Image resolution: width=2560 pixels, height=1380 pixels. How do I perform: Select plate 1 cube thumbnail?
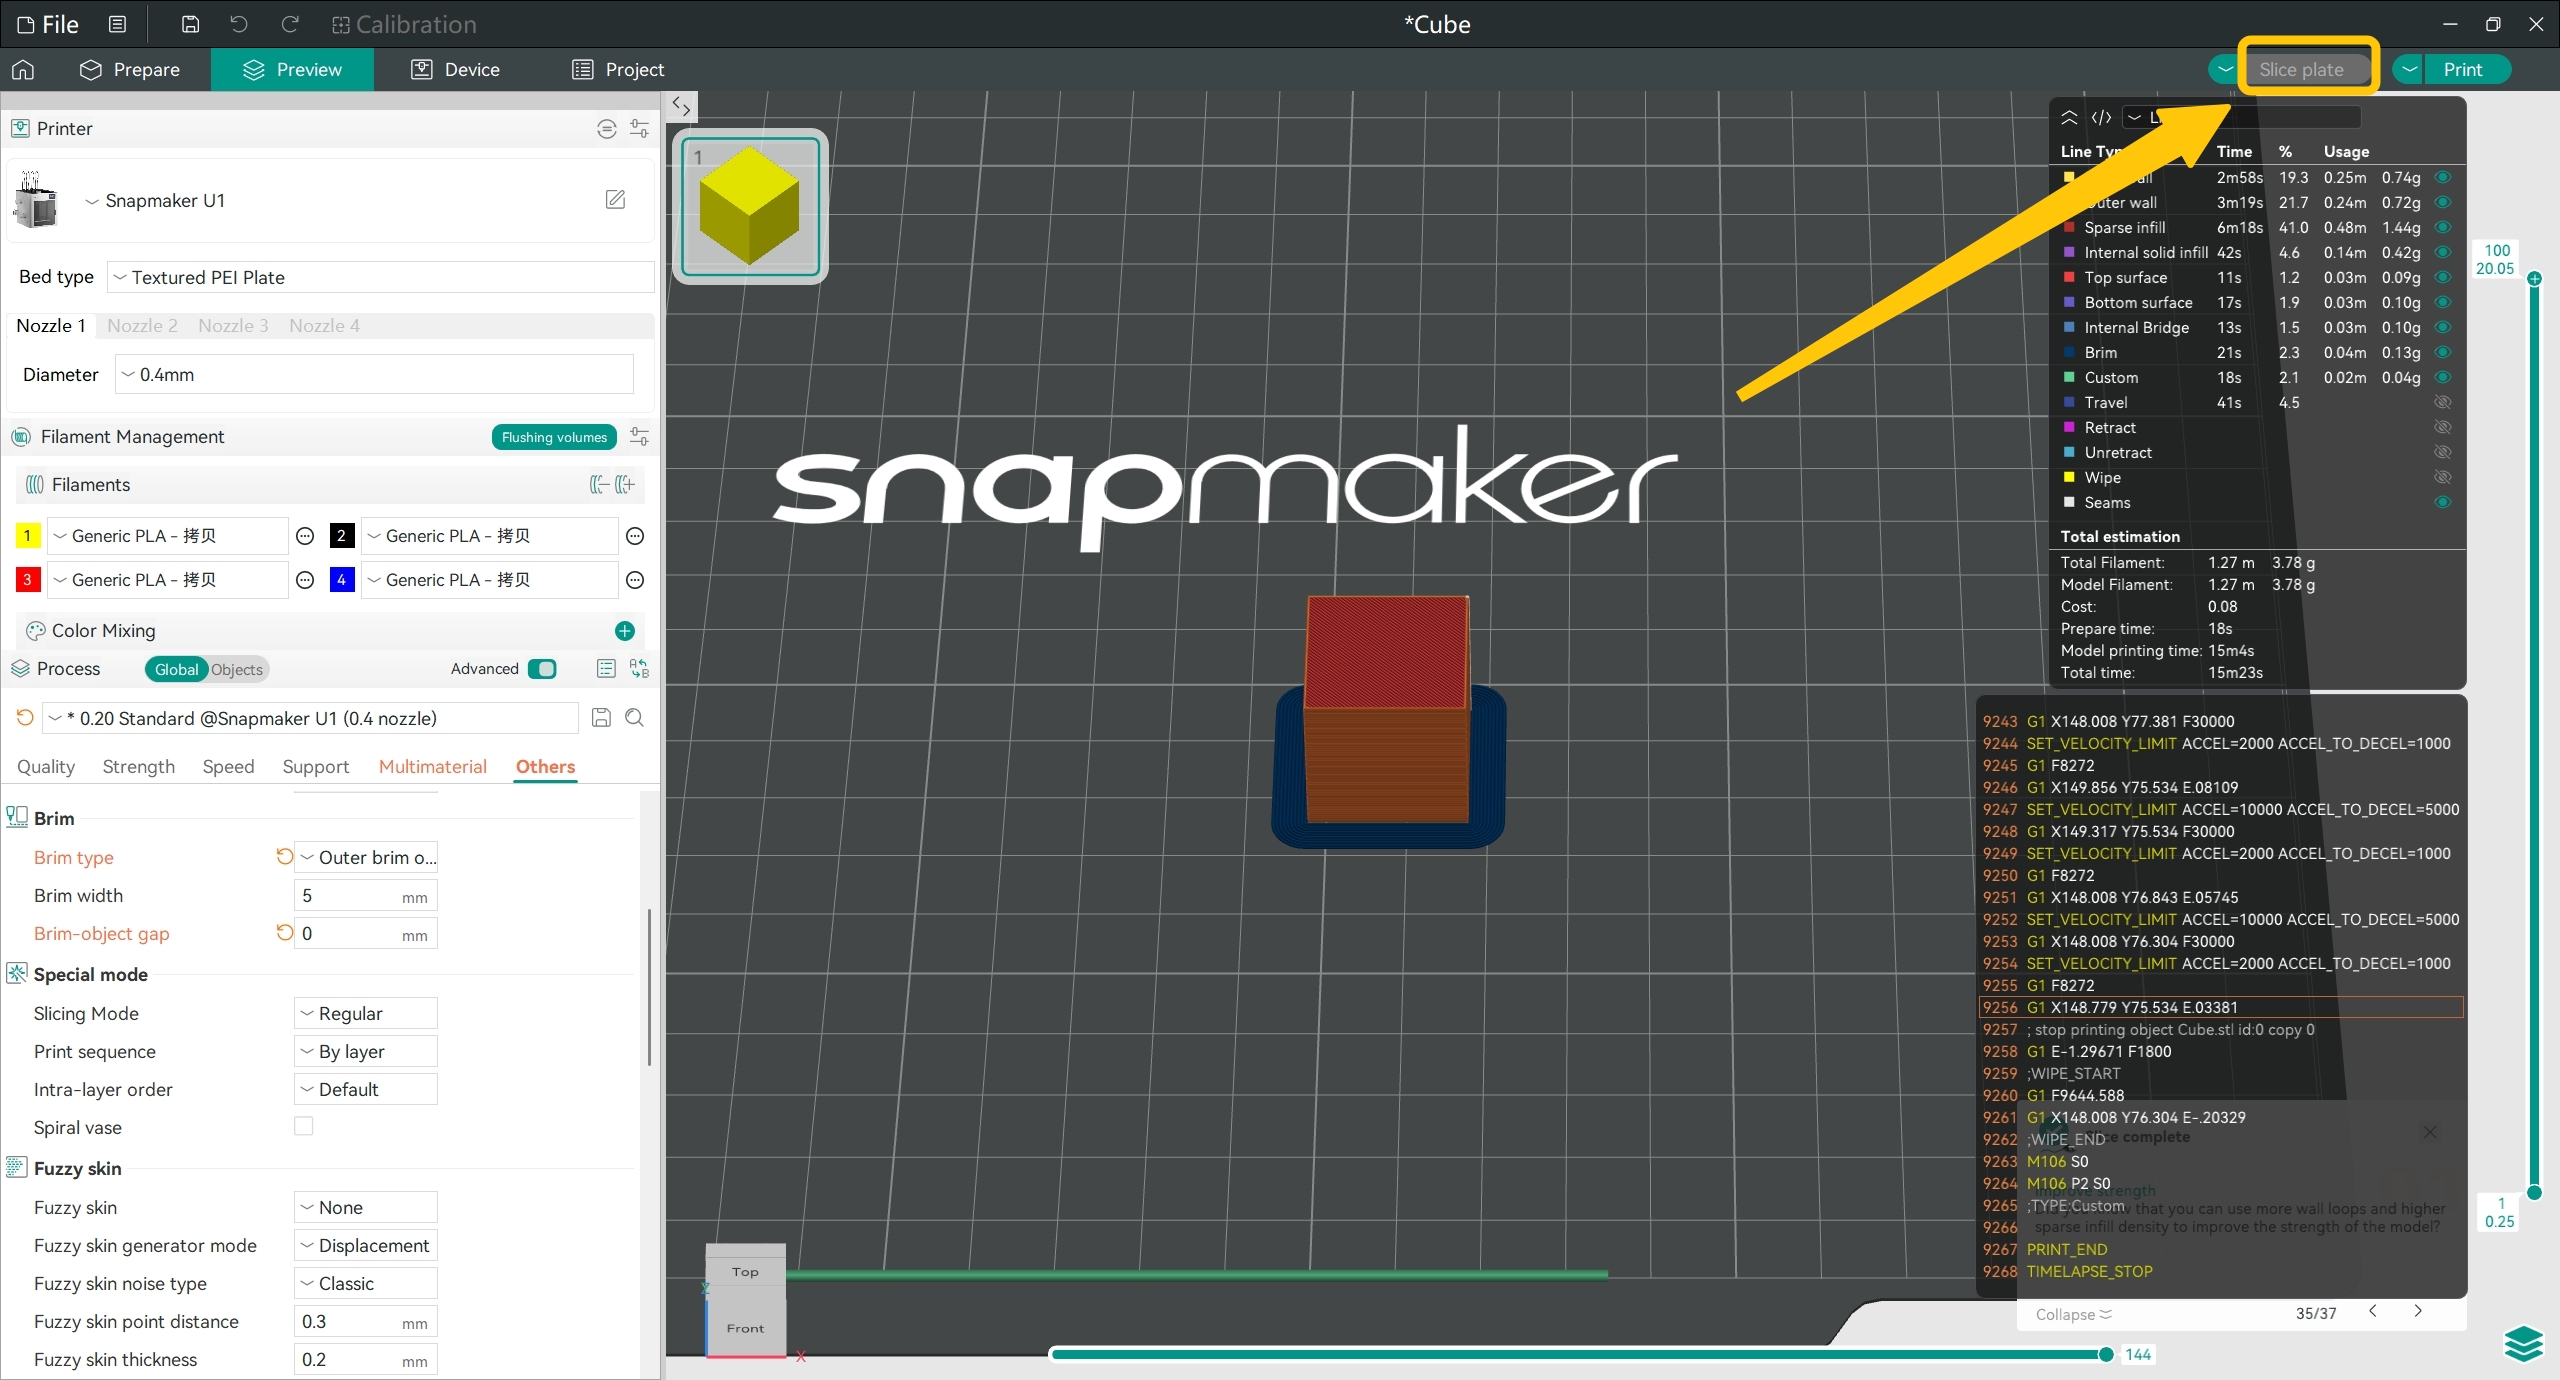pyautogui.click(x=750, y=207)
